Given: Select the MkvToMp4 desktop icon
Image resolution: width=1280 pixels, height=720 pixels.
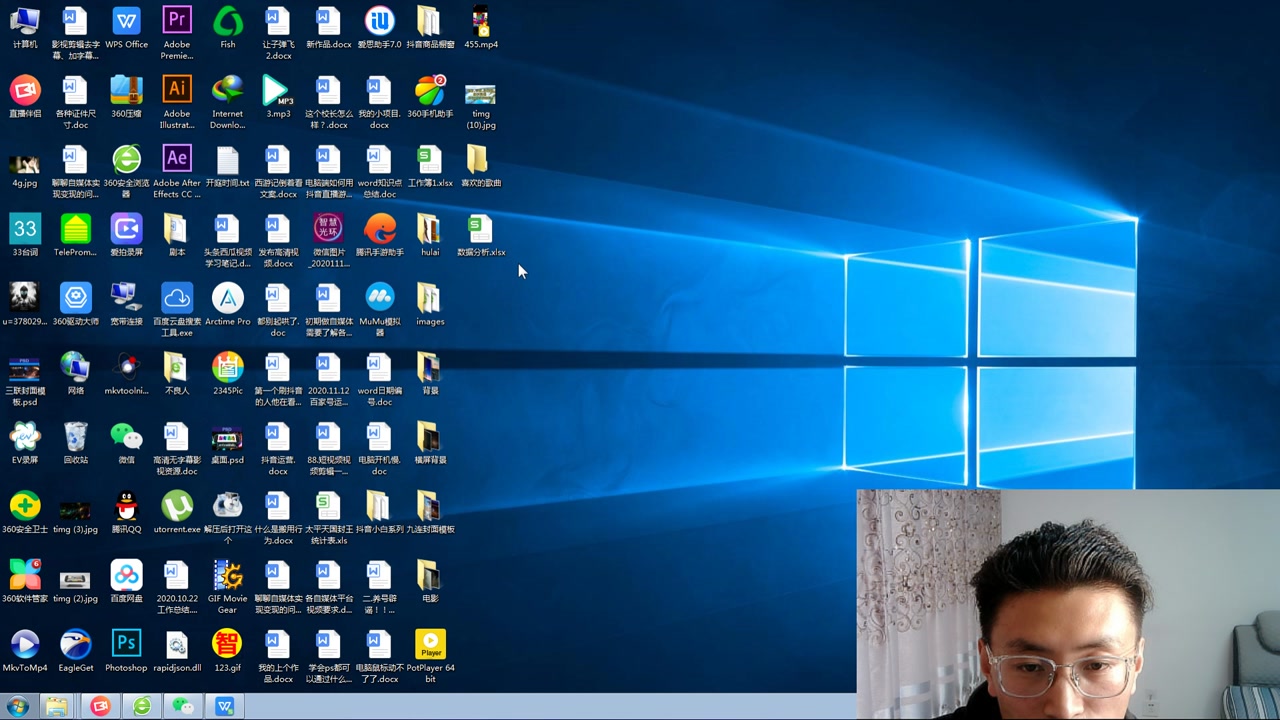Looking at the screenshot, I should click(x=25, y=650).
